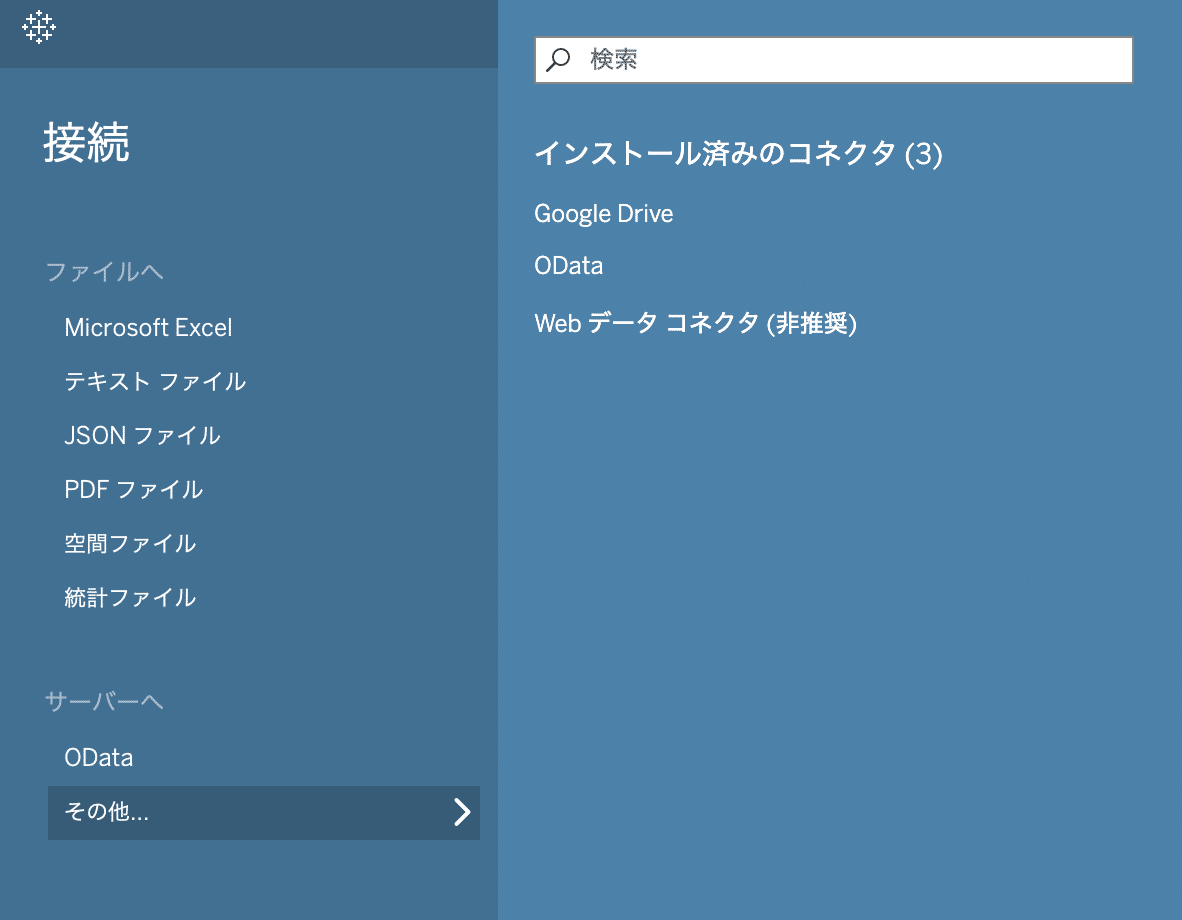Open PDF ファイル connection
1182x920 pixels.
[133, 489]
